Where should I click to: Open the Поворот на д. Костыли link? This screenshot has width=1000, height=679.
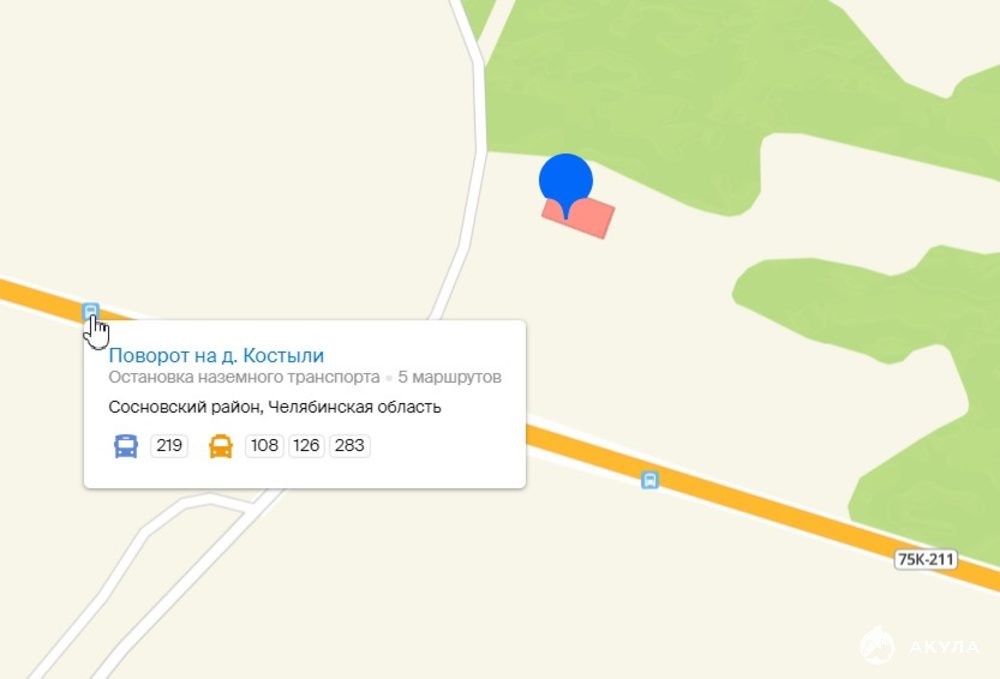[x=216, y=355]
